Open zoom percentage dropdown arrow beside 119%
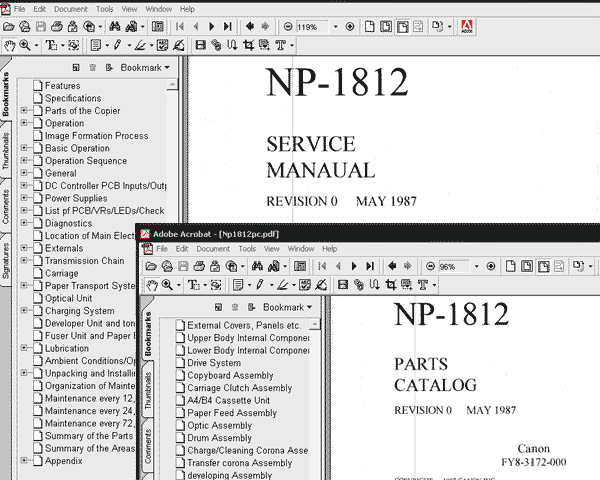 tap(335, 27)
